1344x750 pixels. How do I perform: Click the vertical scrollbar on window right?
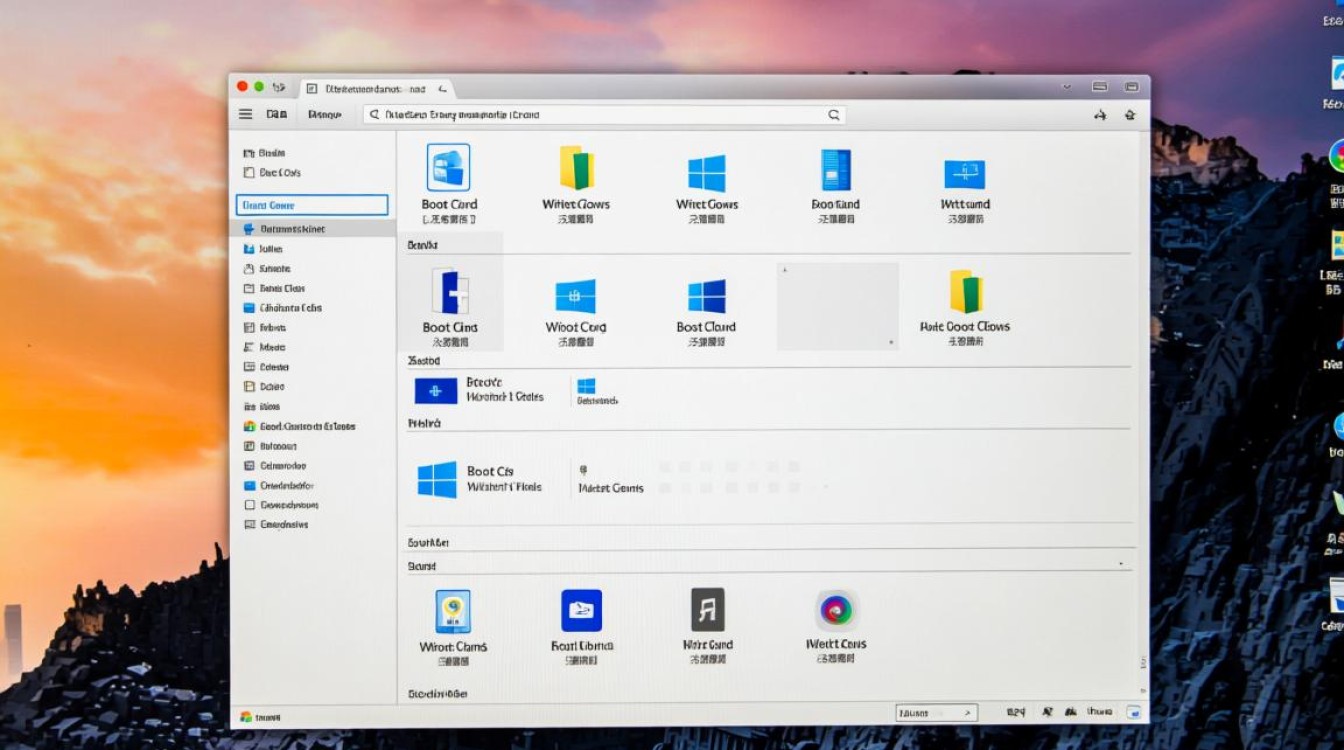tap(1143, 400)
